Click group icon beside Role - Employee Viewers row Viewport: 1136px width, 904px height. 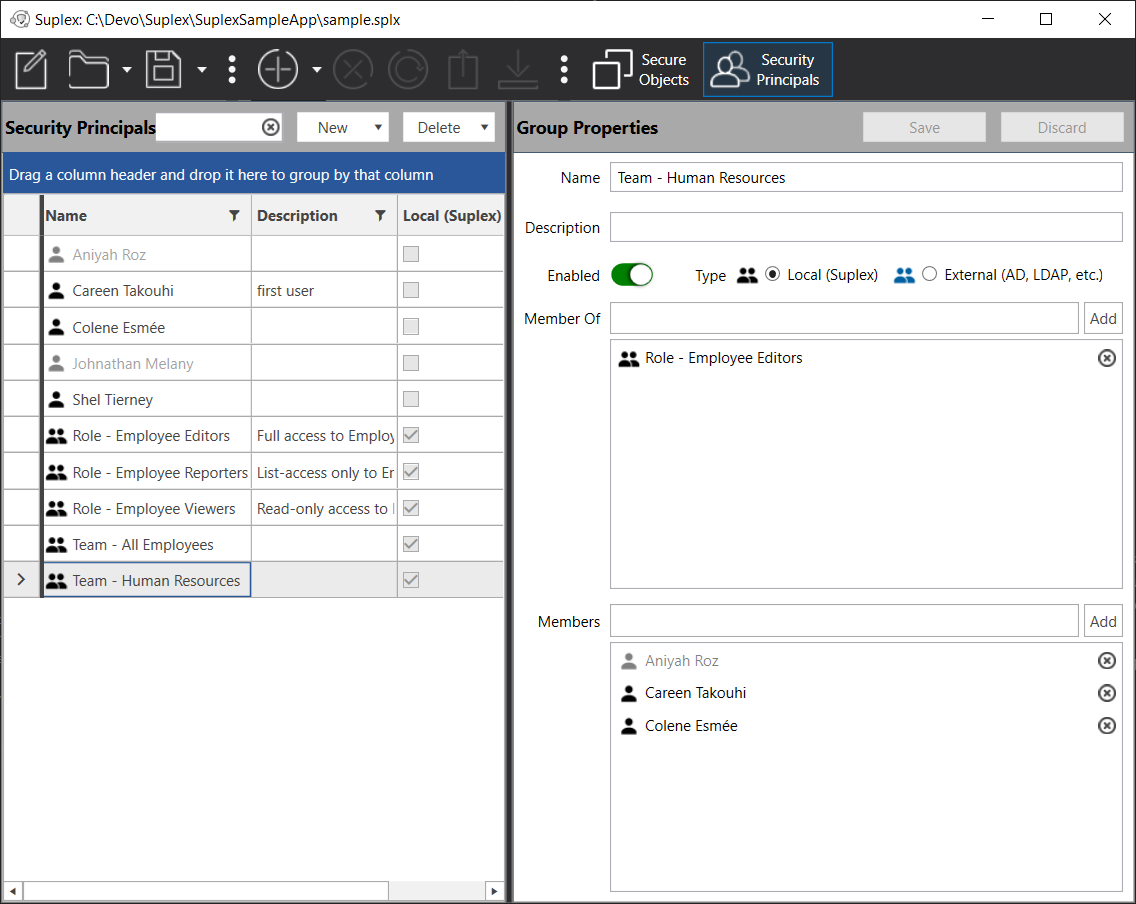[57, 508]
